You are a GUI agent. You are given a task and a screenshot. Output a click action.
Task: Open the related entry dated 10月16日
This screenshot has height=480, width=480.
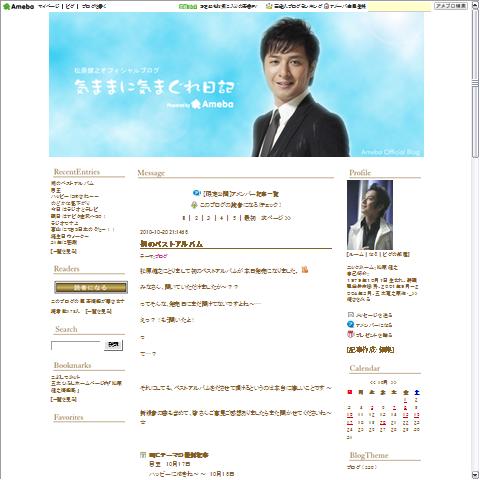tap(191, 474)
